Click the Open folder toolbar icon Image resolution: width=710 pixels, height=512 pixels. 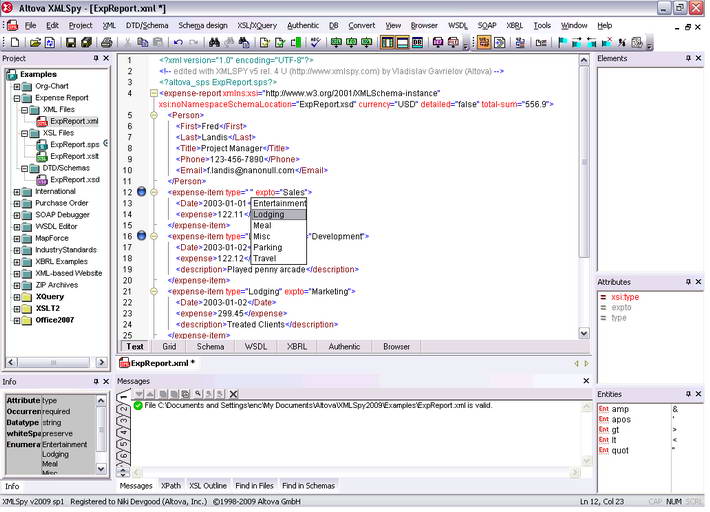pos(35,43)
